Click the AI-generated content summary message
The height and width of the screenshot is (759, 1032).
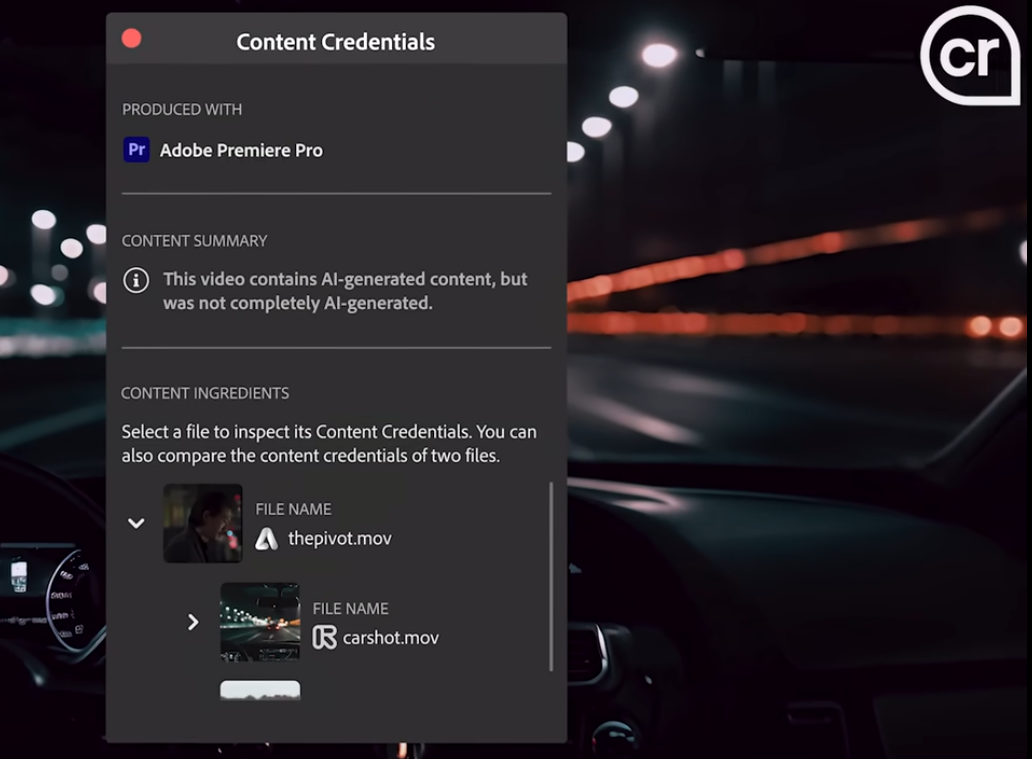(345, 291)
